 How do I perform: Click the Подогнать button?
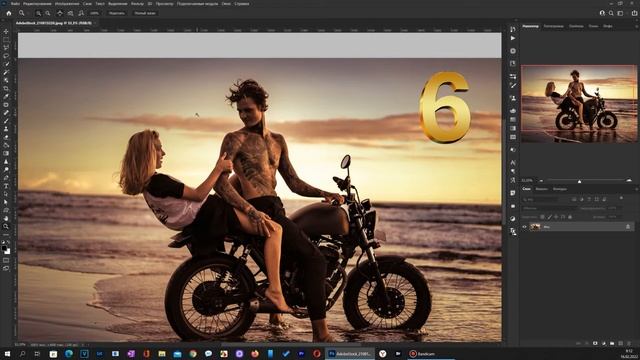pos(117,13)
